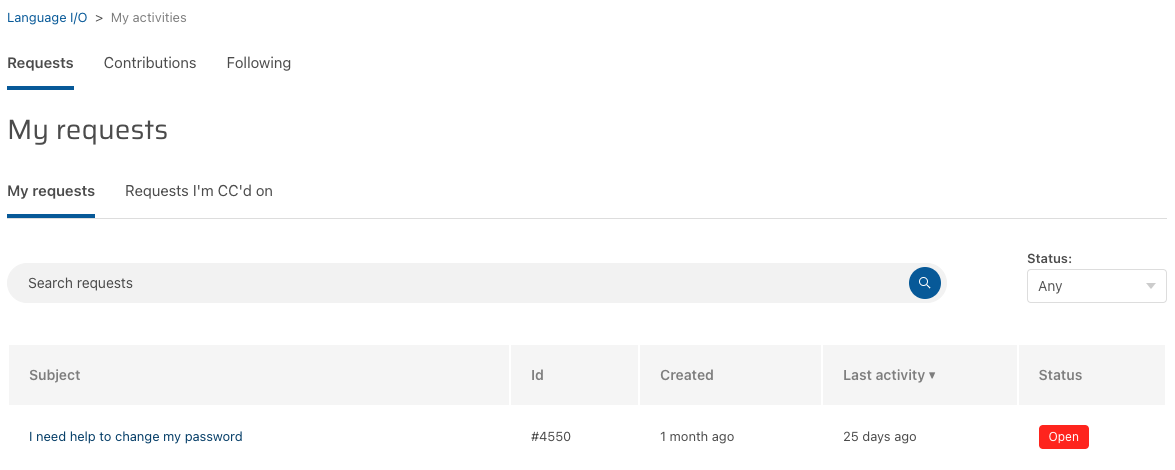Show Requests I'm CC'd on
The height and width of the screenshot is (470, 1175).
[199, 191]
